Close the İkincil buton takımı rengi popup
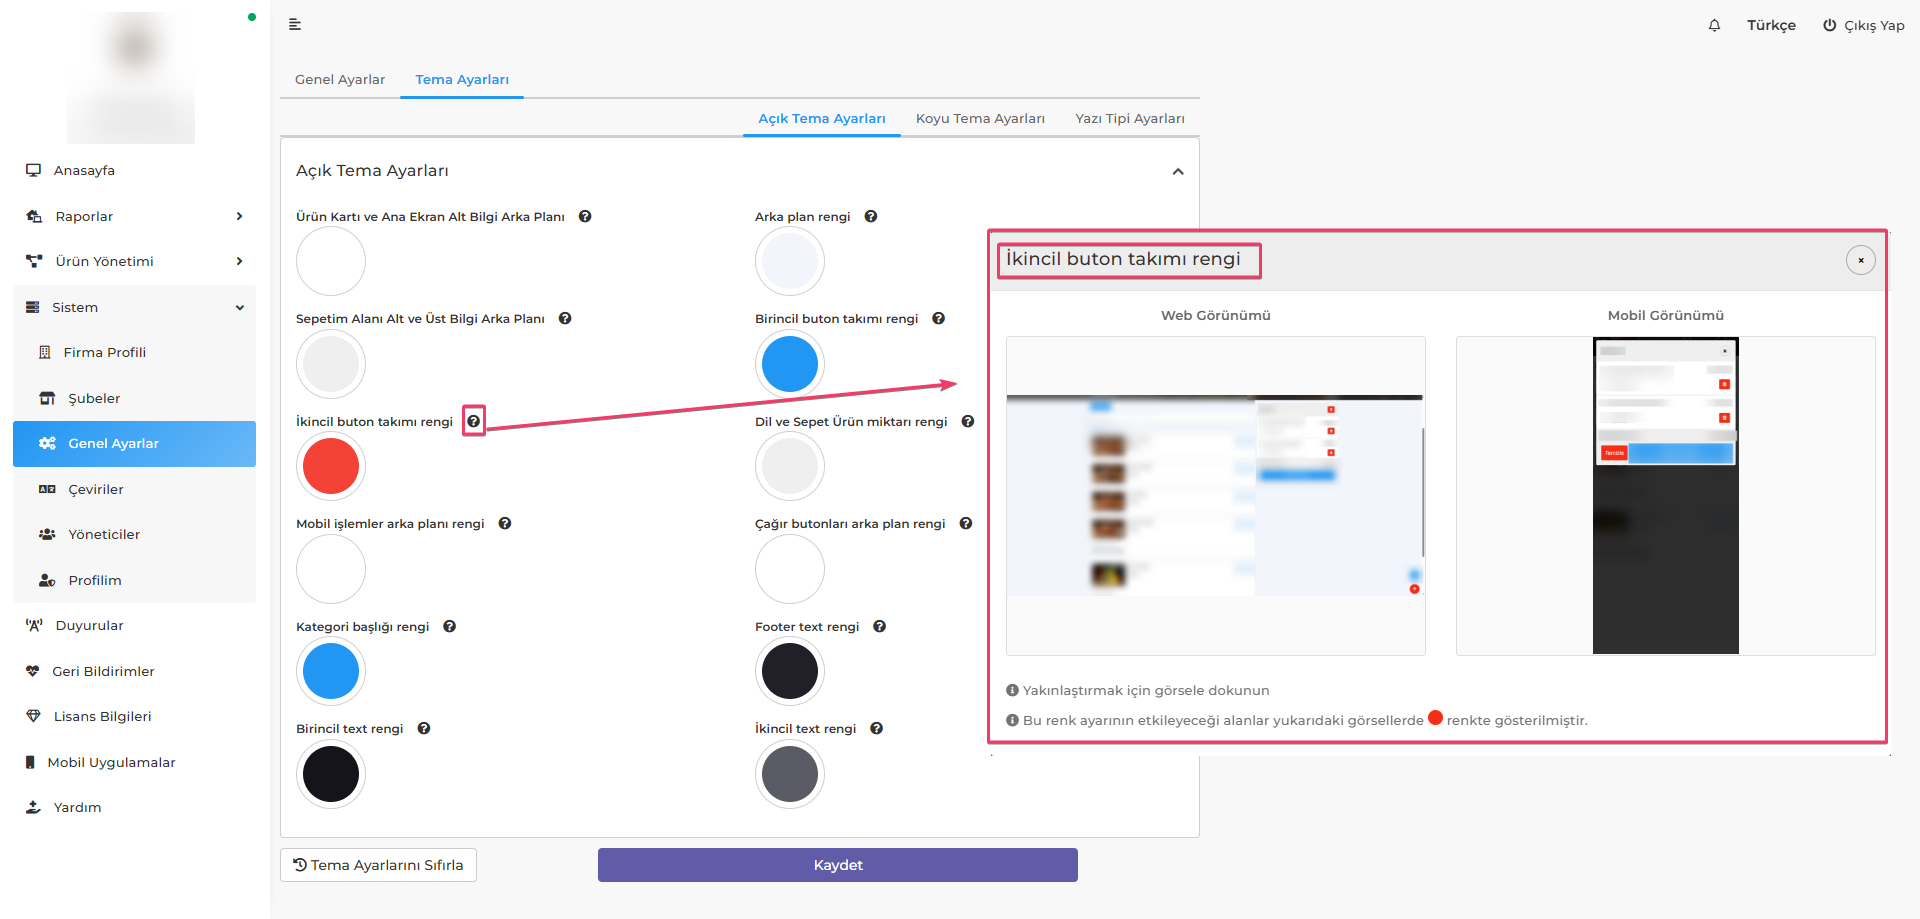This screenshot has width=1920, height=919. pyautogui.click(x=1860, y=260)
